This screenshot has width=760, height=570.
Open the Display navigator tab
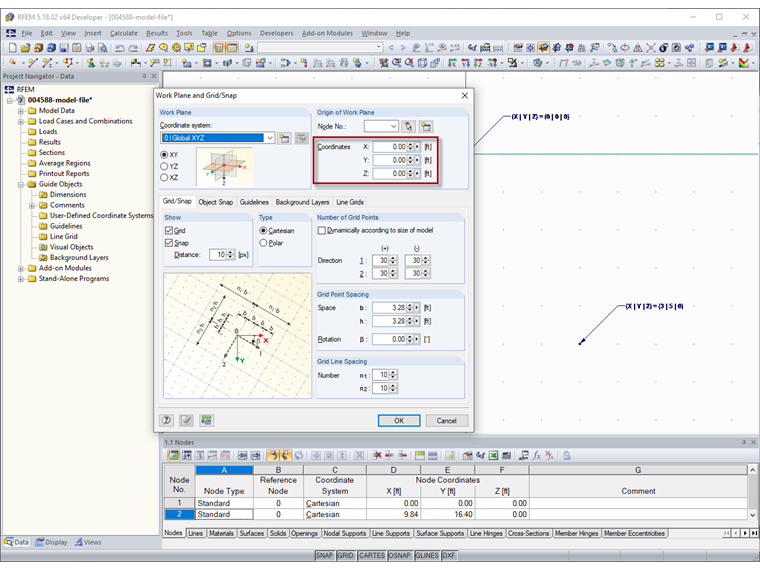pos(51,542)
